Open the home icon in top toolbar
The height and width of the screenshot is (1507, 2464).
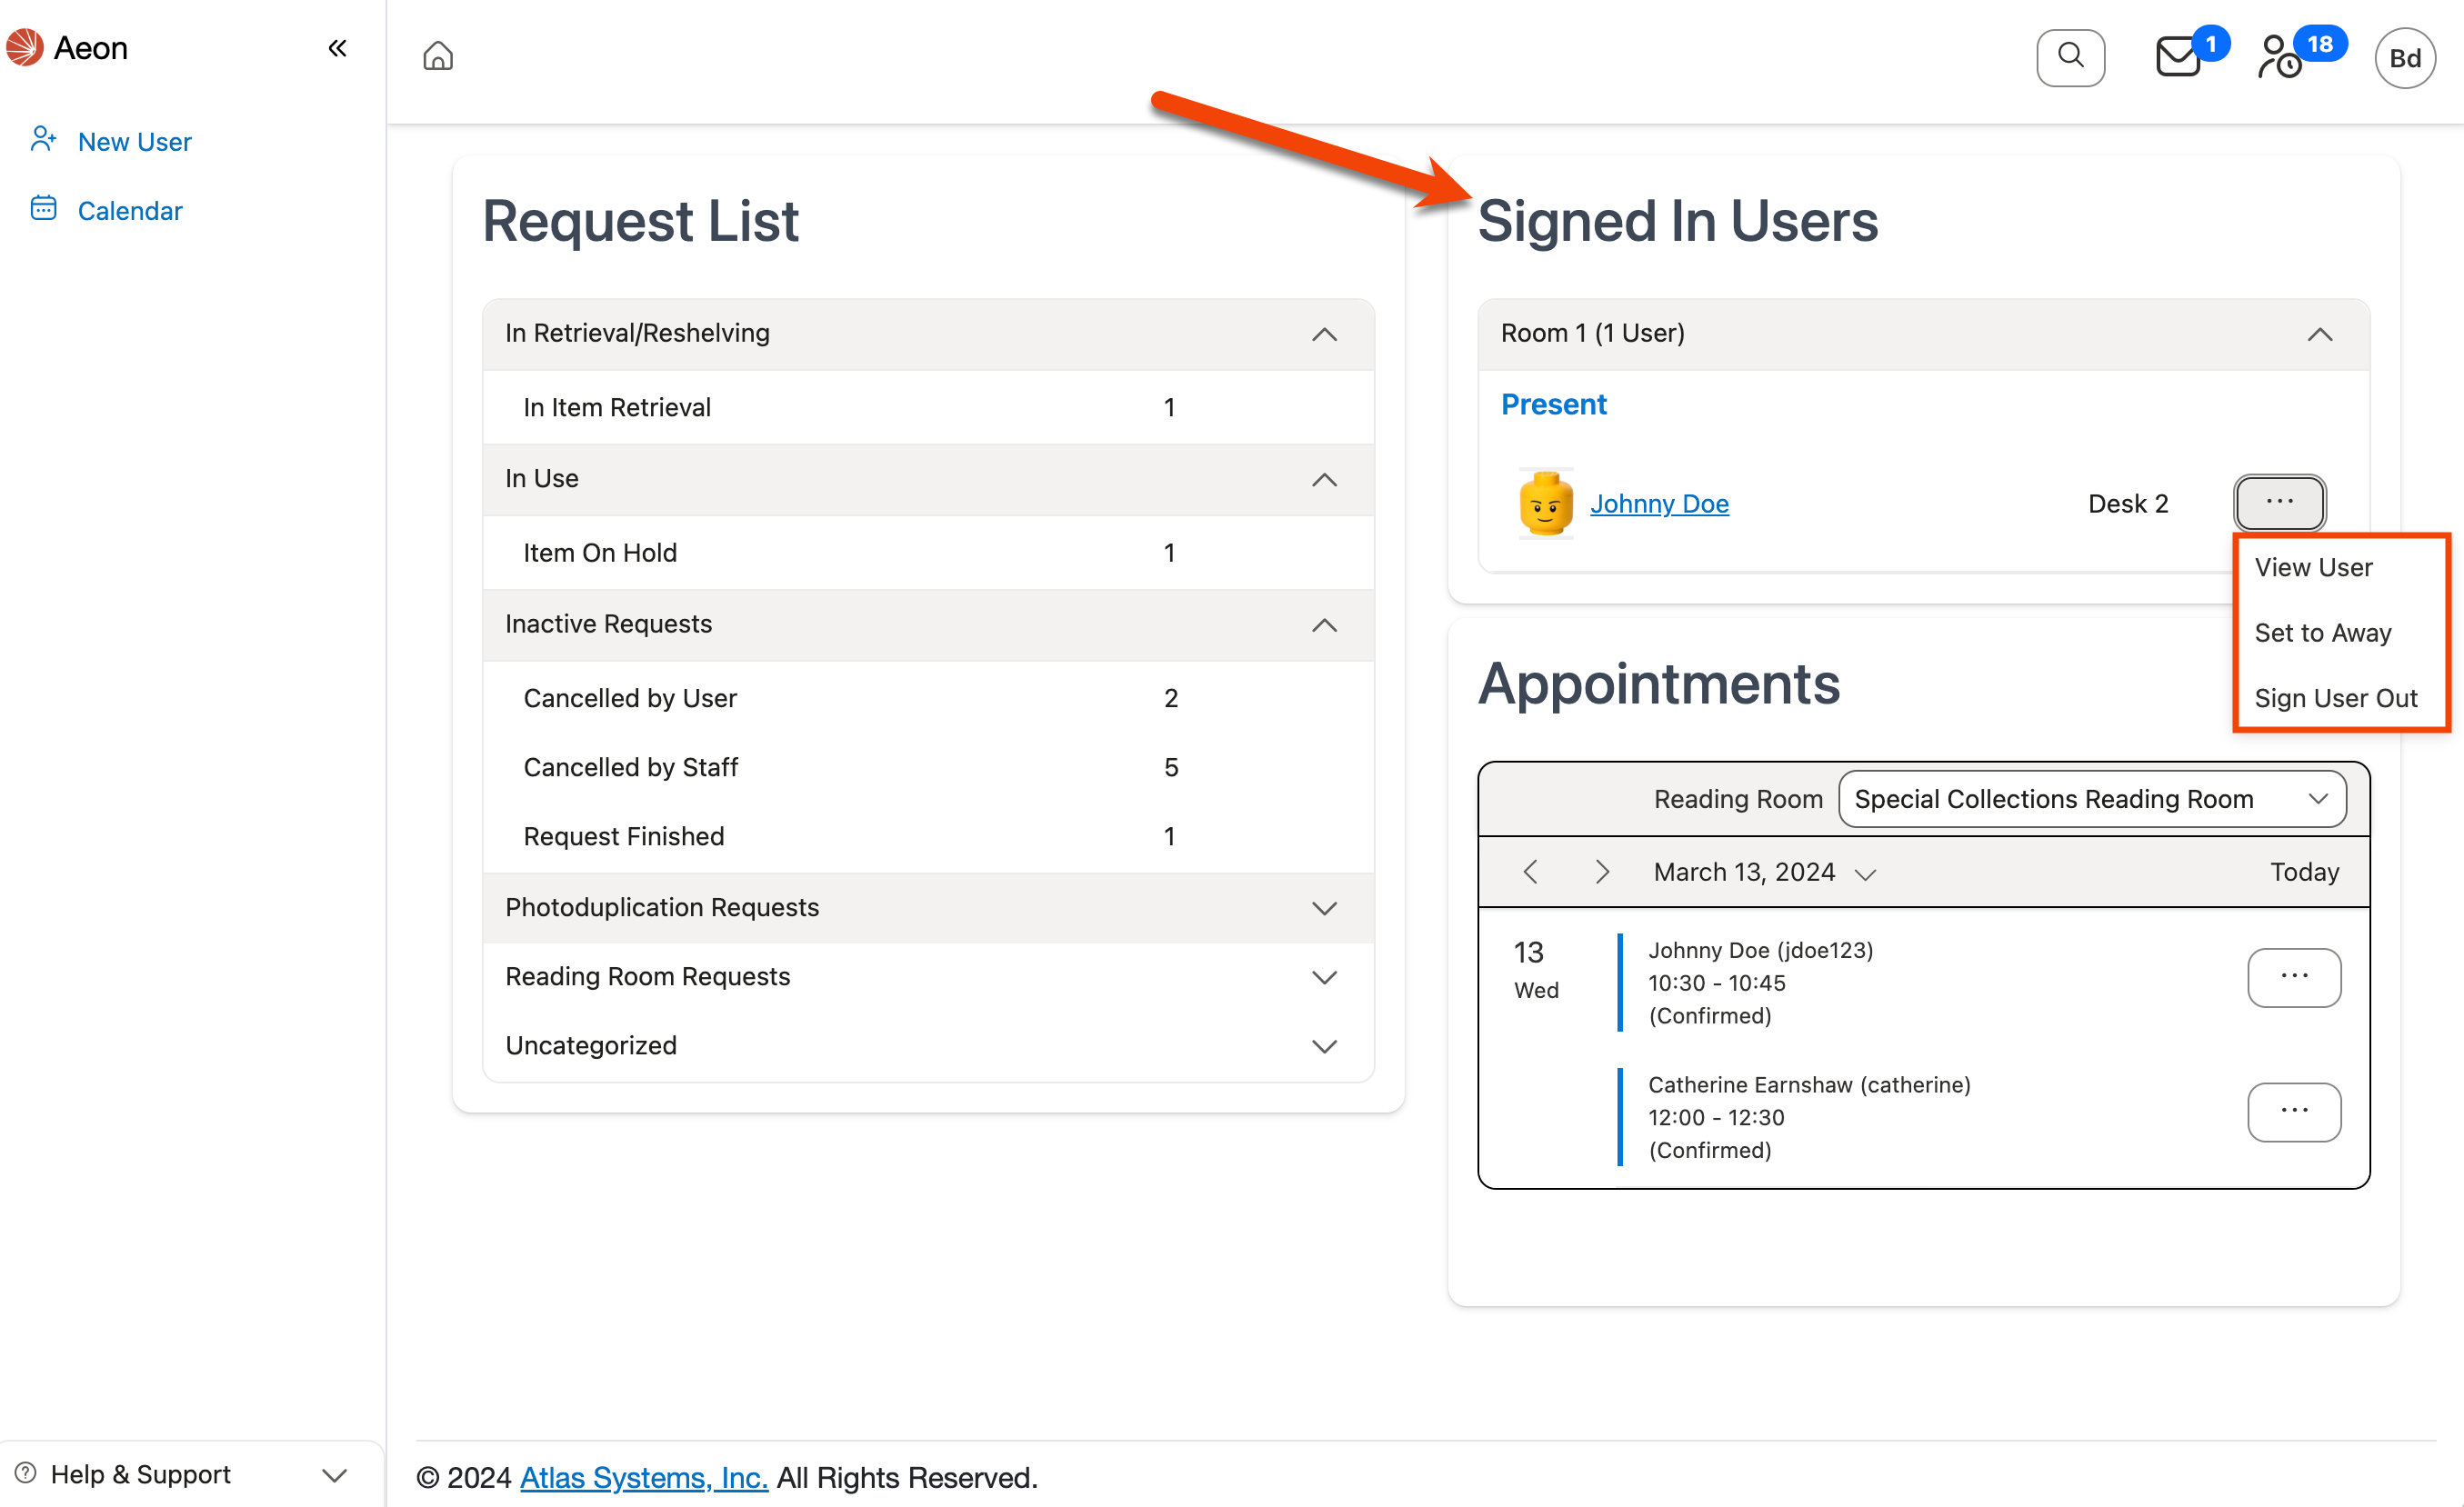coord(437,56)
